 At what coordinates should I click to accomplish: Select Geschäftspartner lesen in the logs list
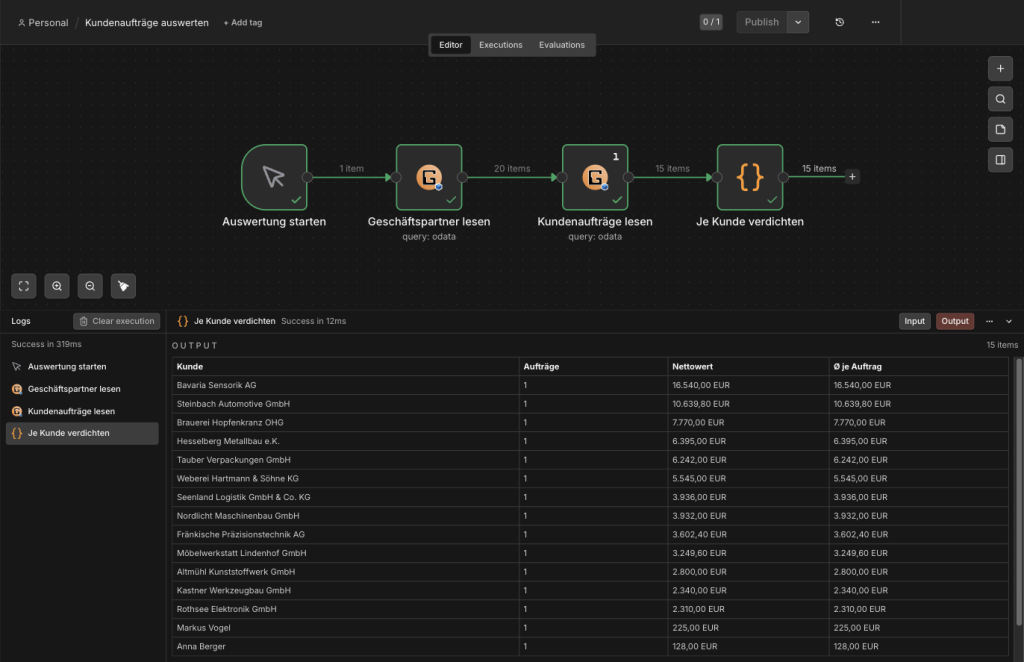(x=82, y=389)
